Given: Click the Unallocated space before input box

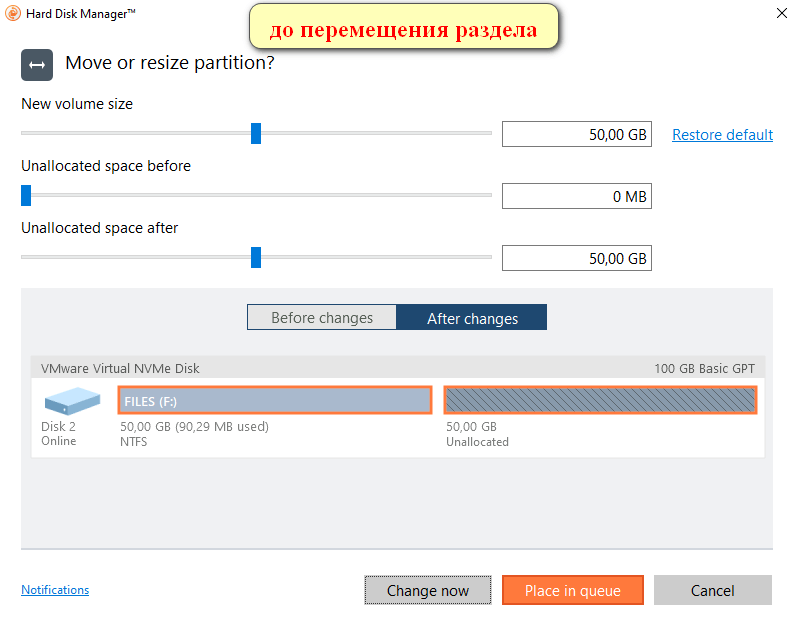Looking at the screenshot, I should point(576,197).
